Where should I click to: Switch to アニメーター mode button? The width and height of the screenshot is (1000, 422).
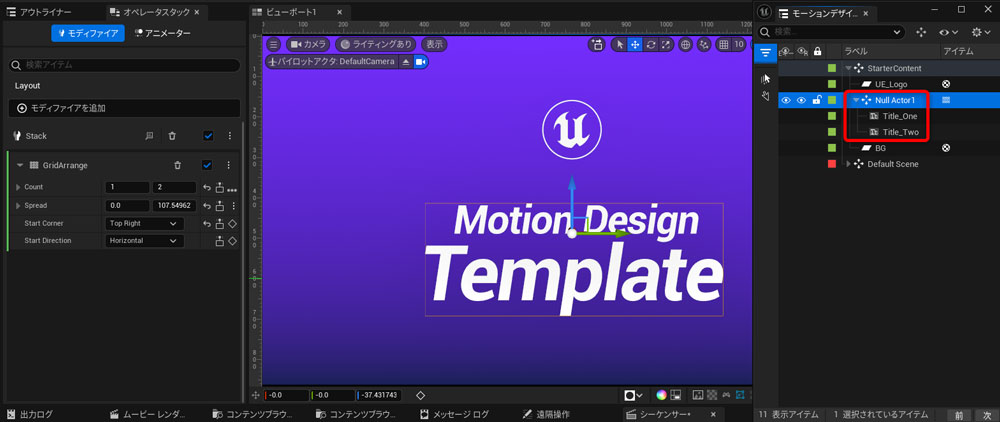tap(163, 33)
